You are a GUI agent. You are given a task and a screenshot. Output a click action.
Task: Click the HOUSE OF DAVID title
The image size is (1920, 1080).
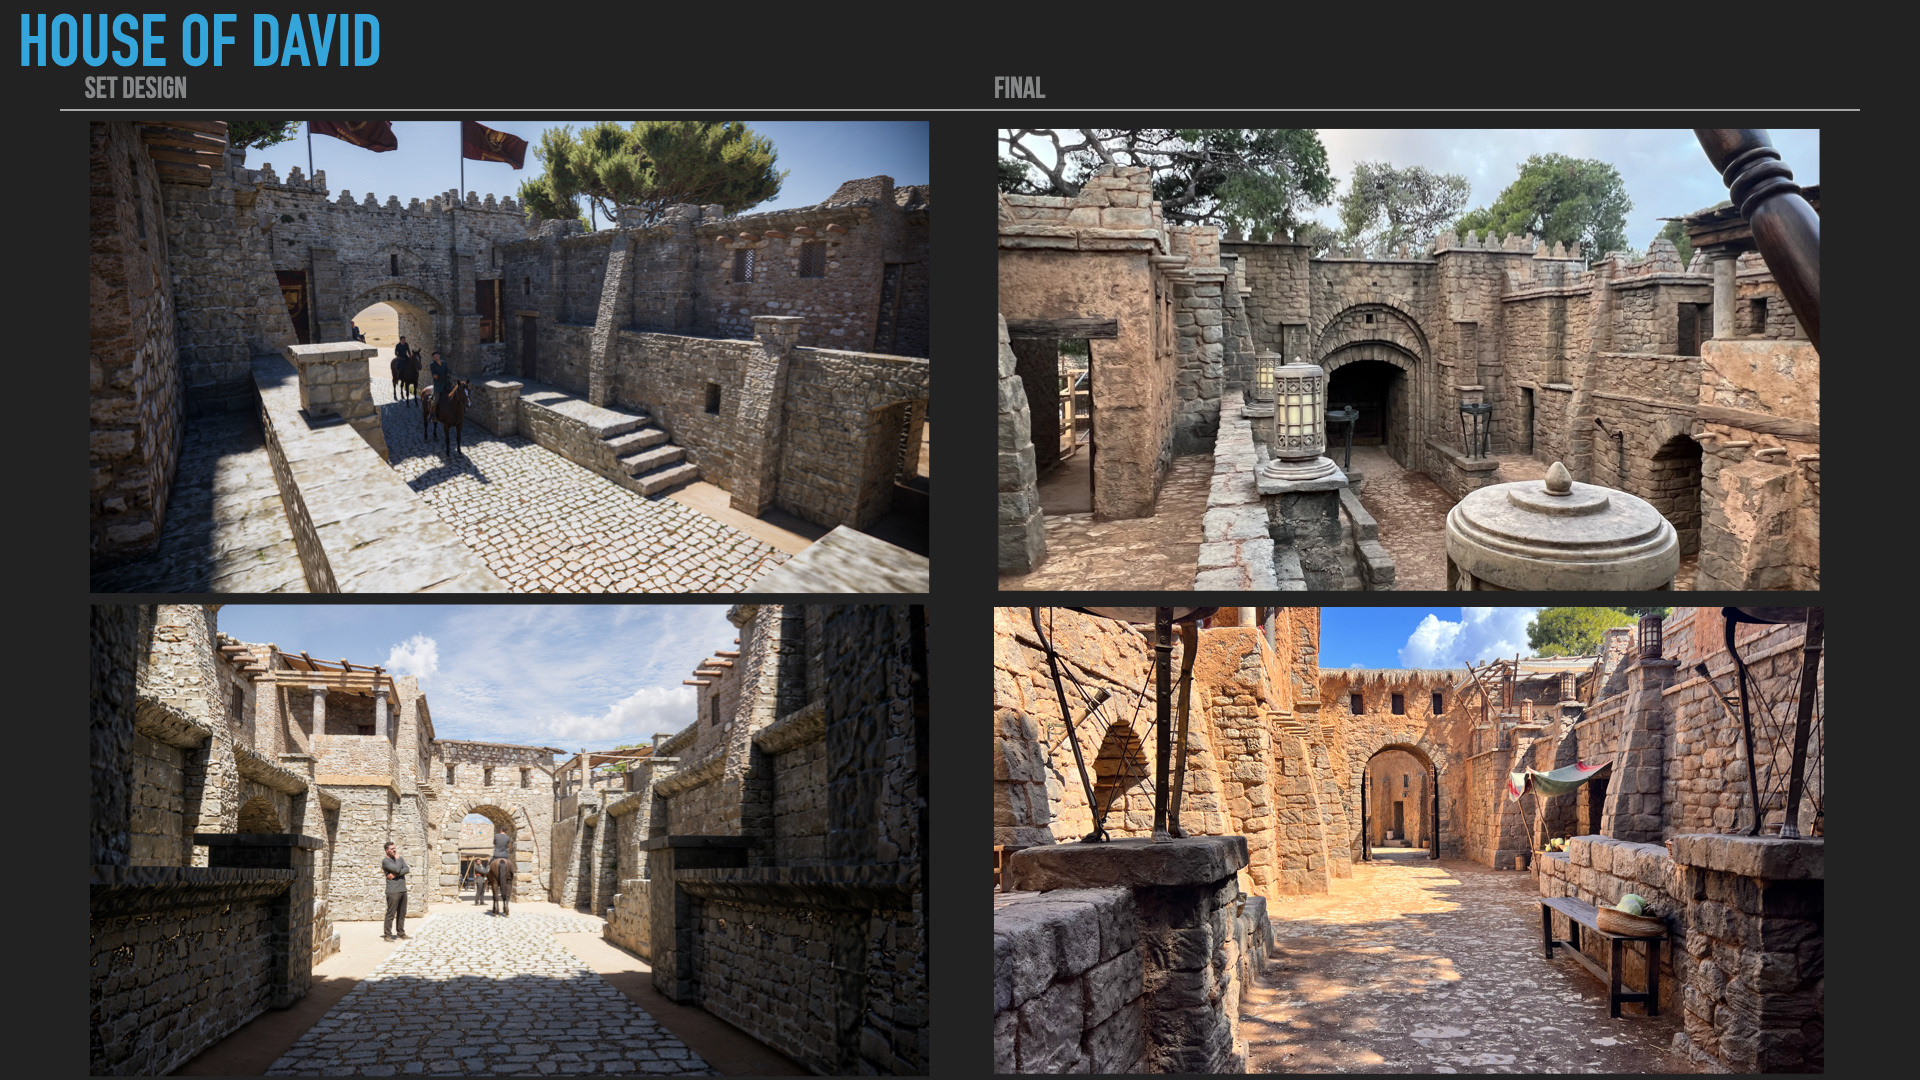pyautogui.click(x=199, y=42)
